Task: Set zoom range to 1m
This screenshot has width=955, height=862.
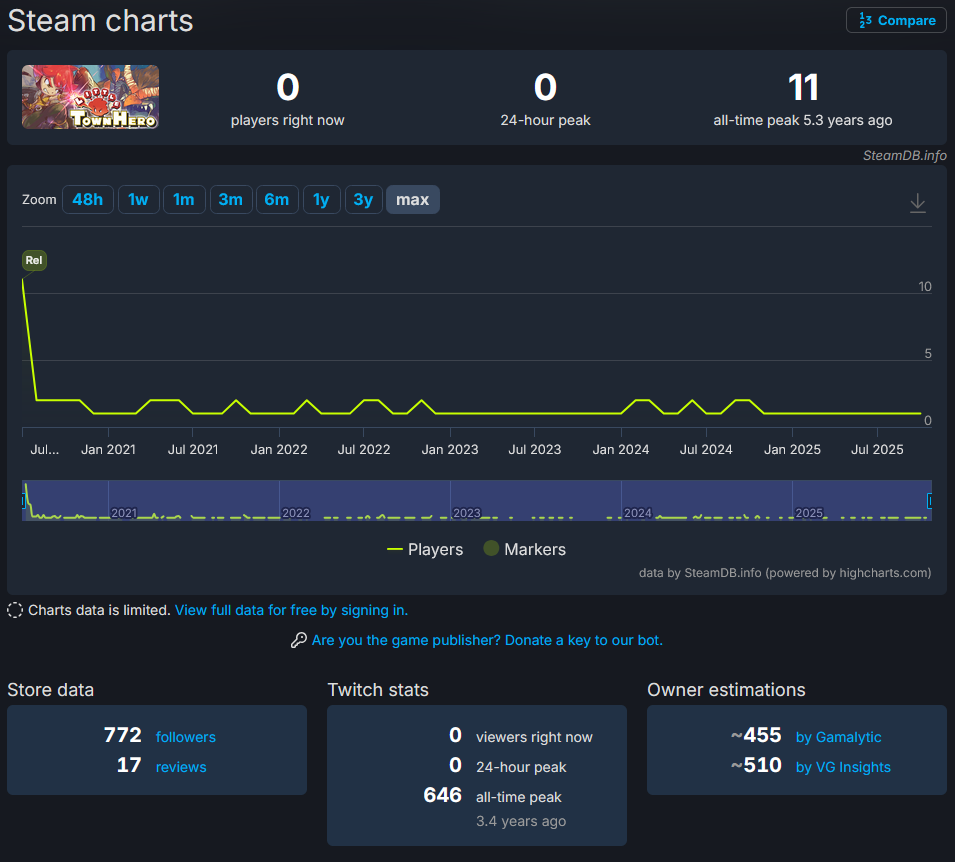Action: (184, 199)
